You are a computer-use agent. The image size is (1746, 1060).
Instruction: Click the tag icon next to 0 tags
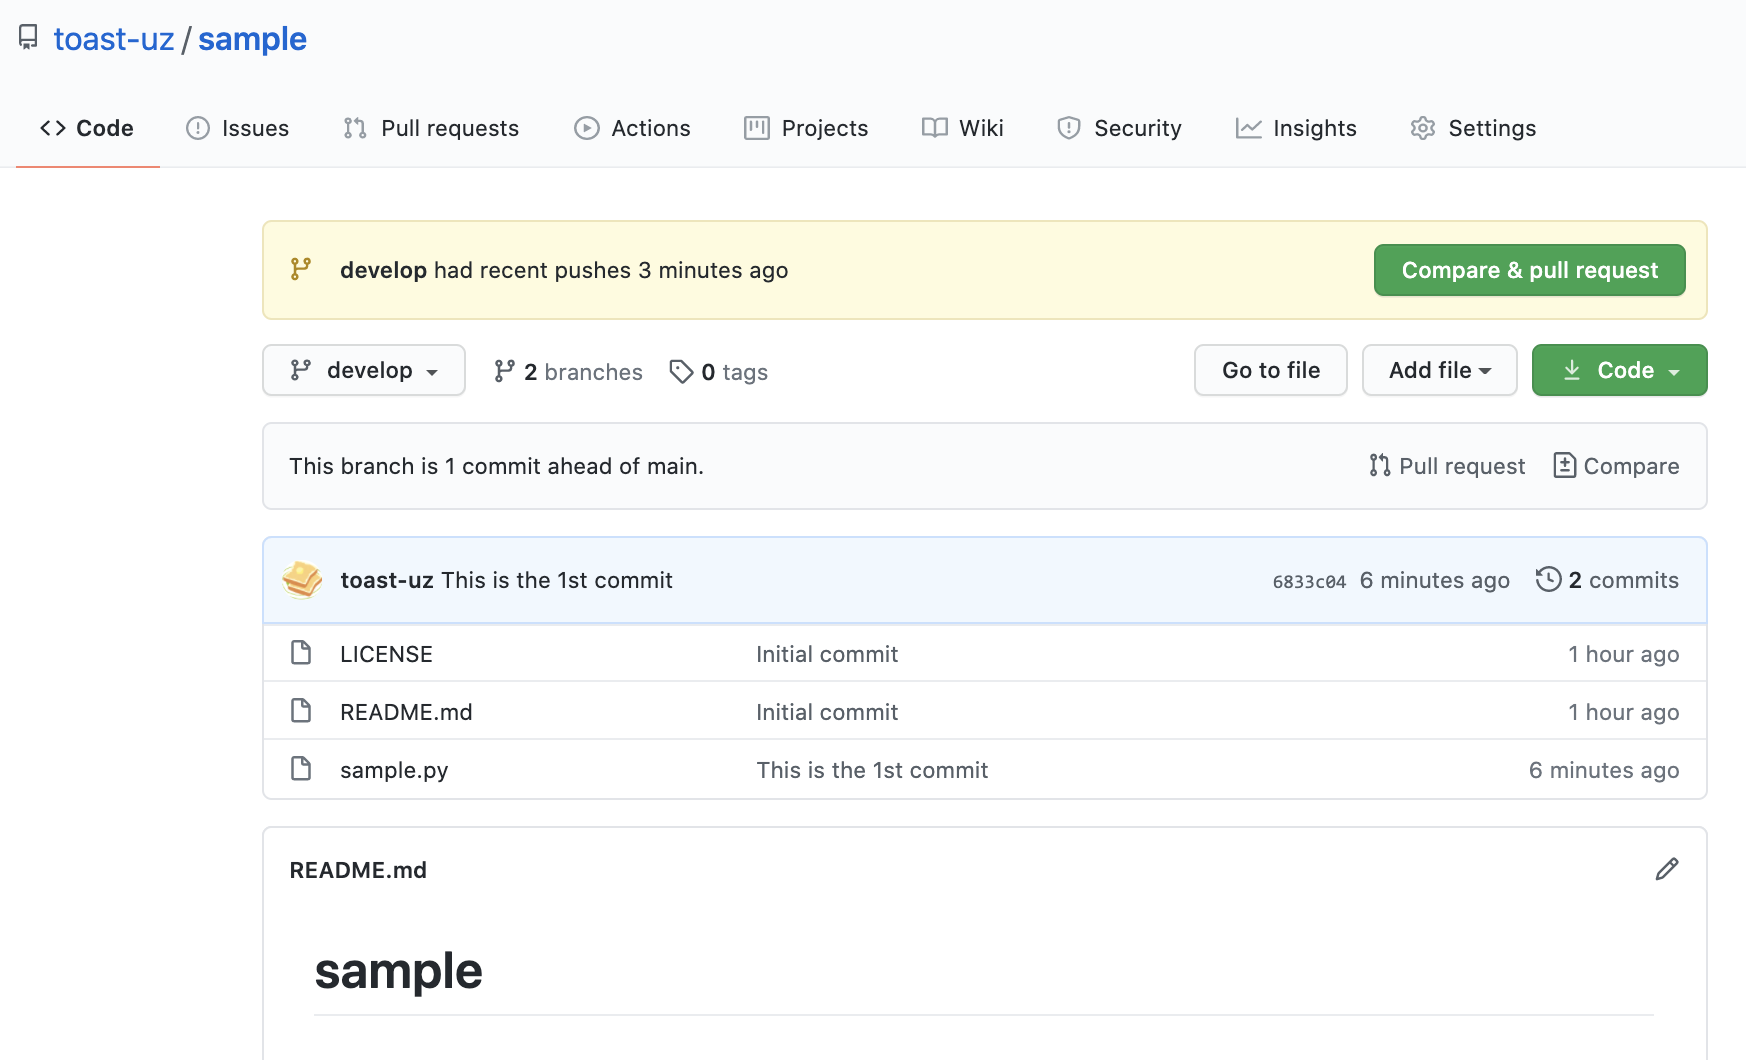click(x=681, y=372)
